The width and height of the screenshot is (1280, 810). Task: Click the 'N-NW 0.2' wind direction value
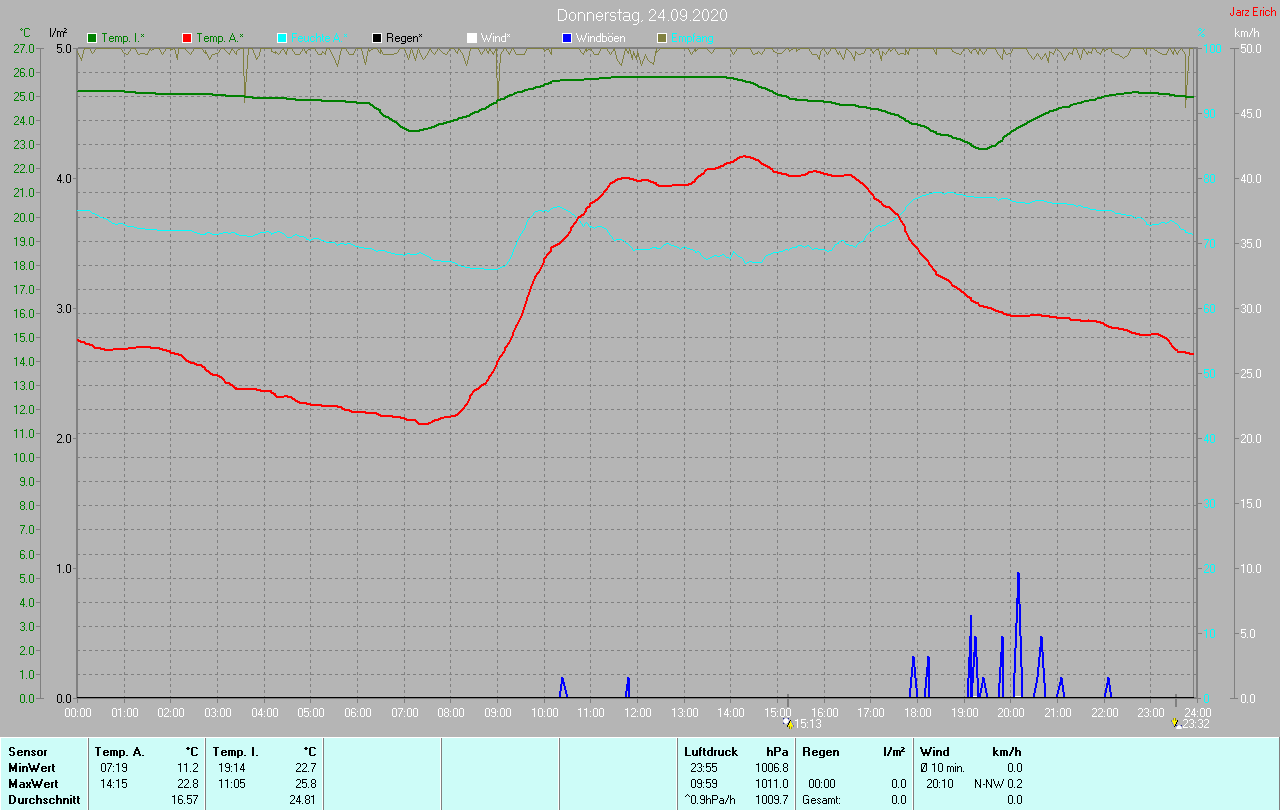tap(998, 784)
